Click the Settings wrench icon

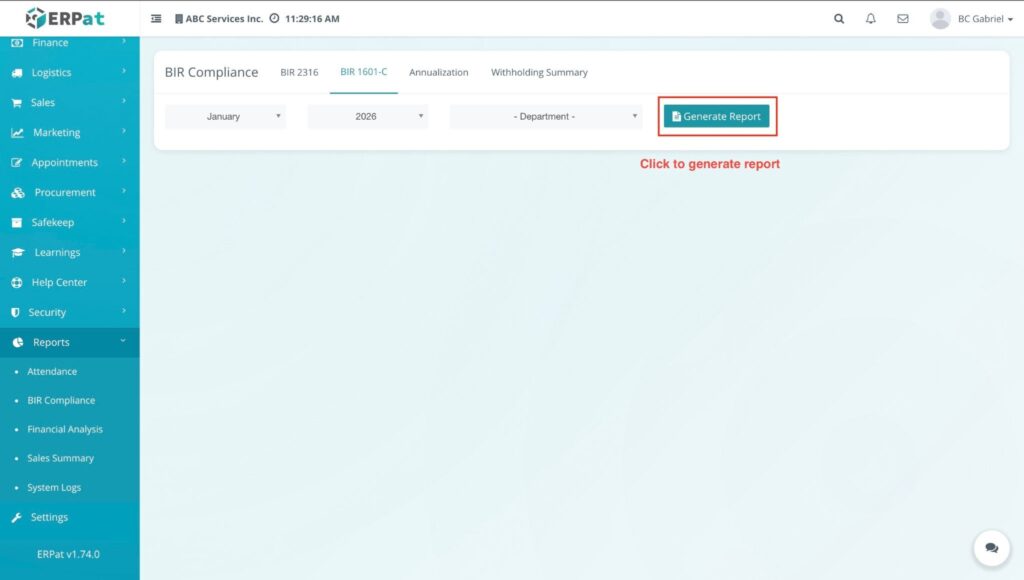[x=16, y=517]
